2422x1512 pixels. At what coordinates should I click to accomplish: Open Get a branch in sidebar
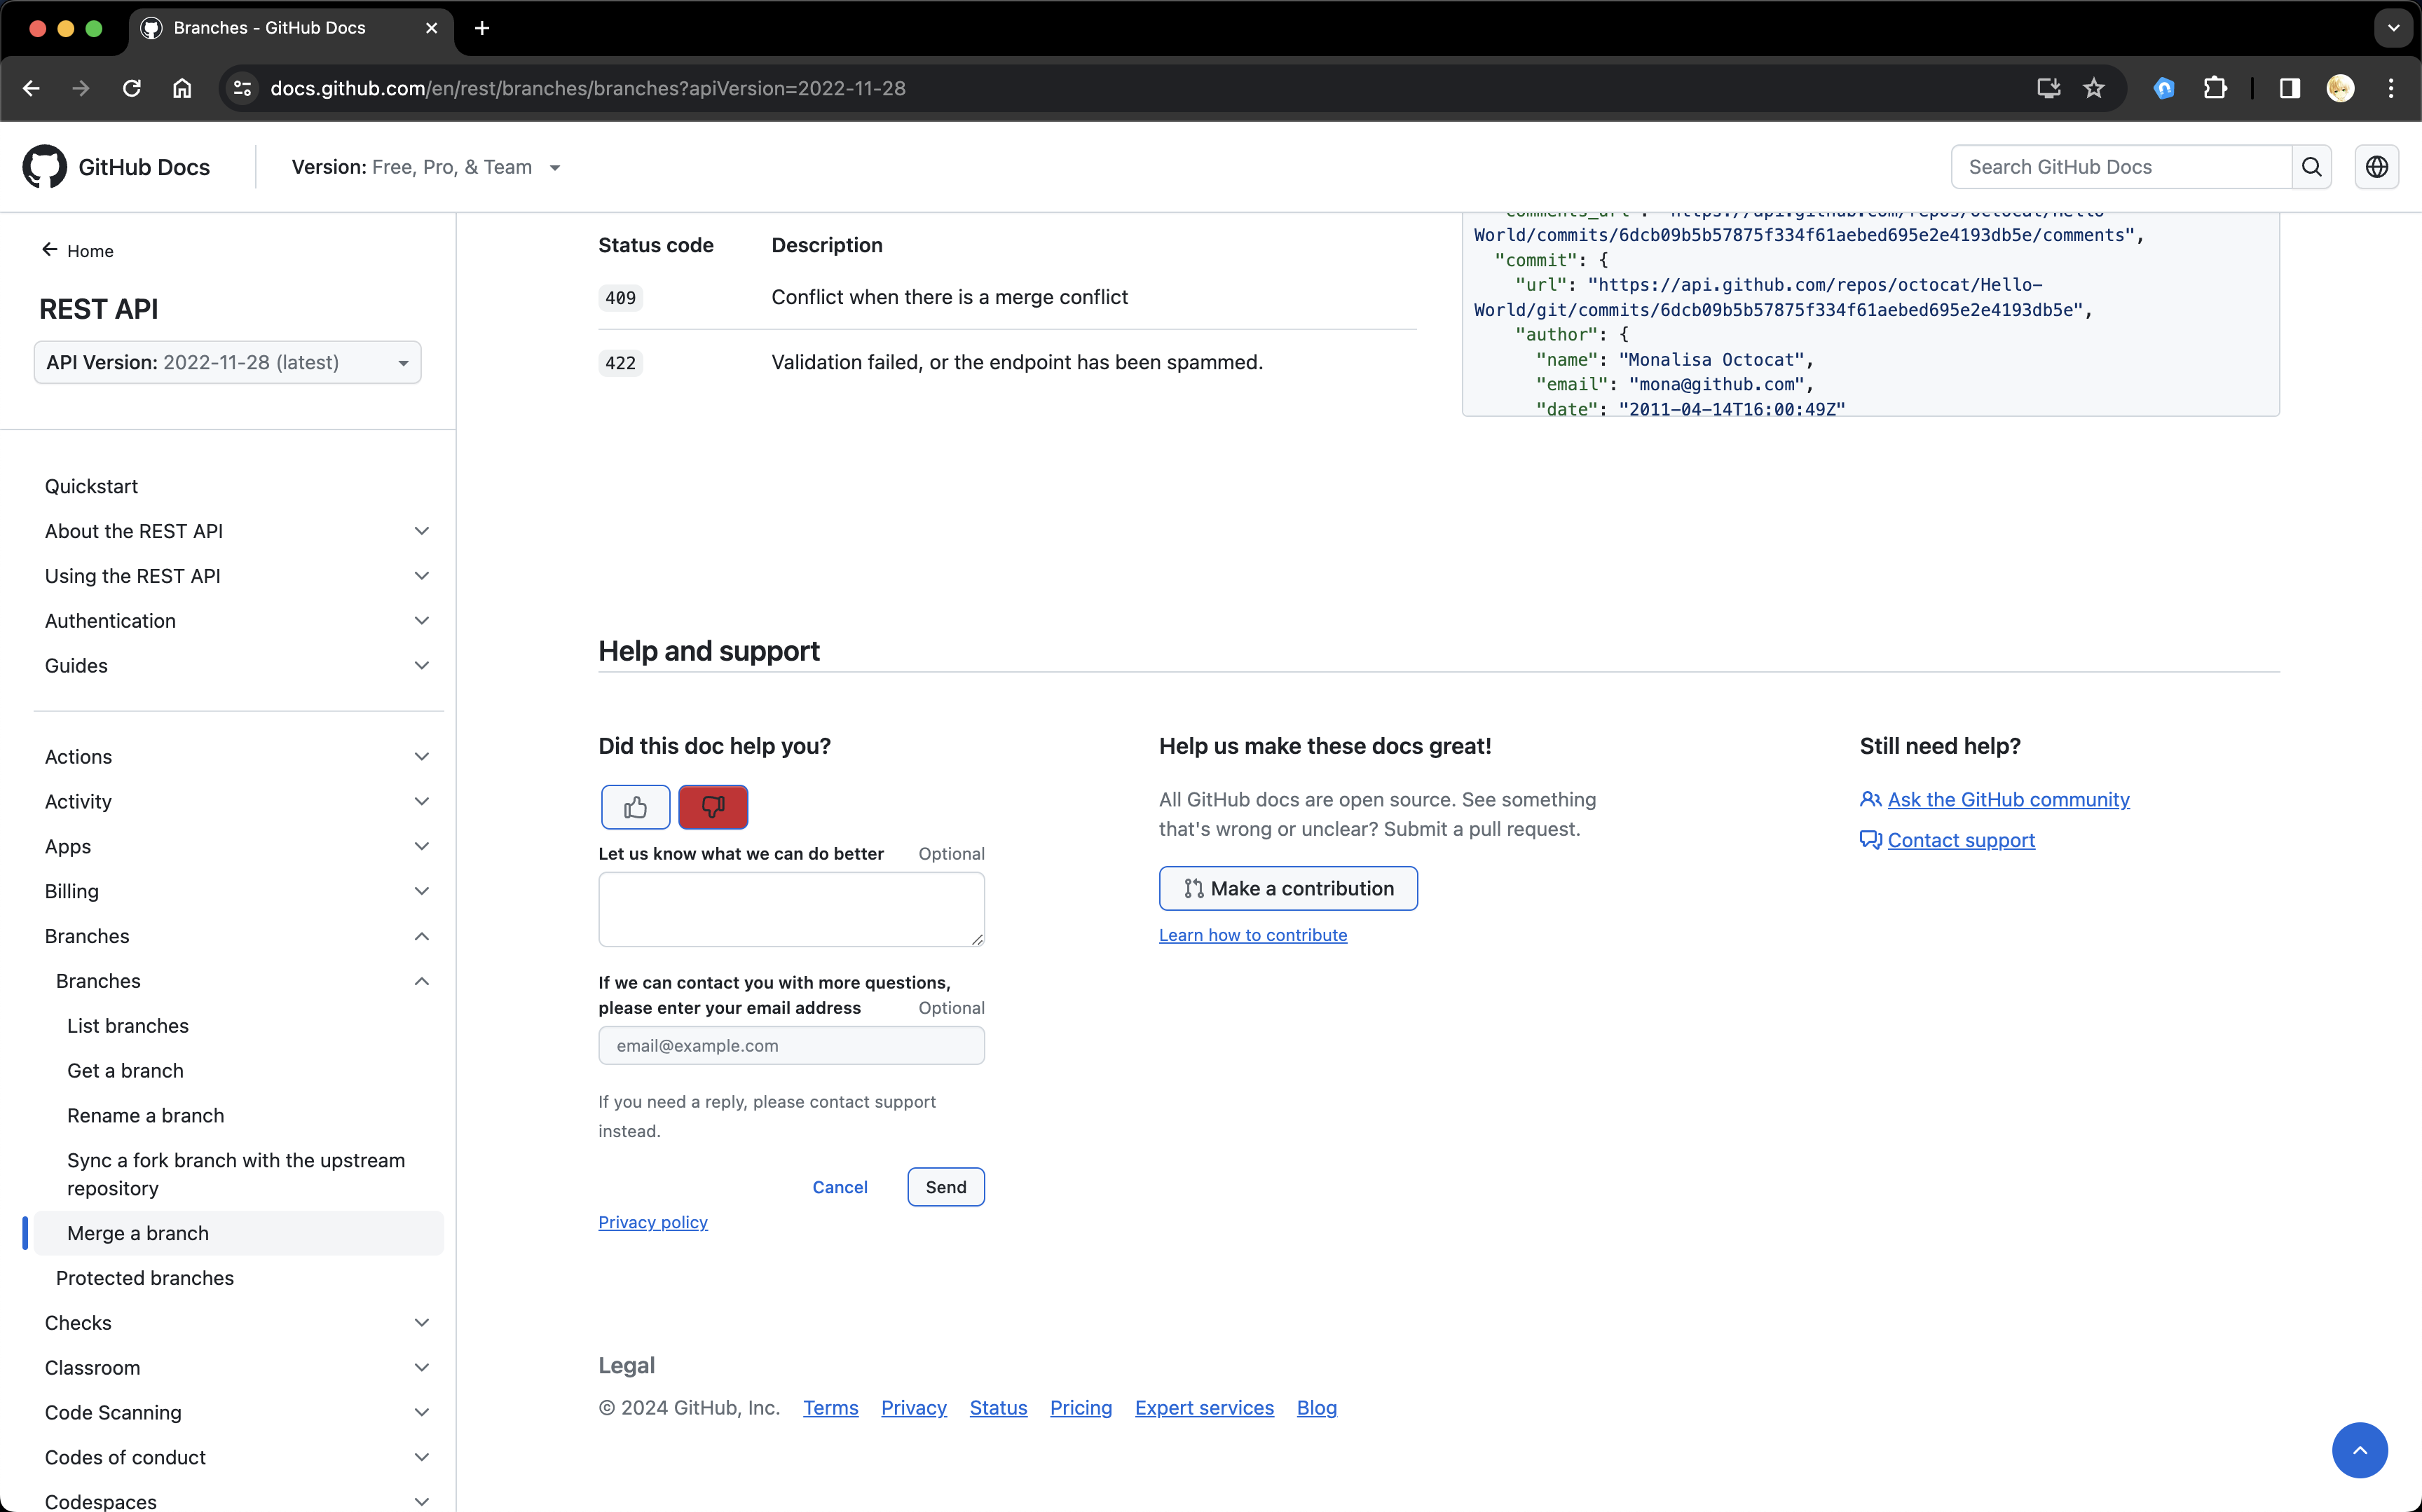[x=125, y=1071]
